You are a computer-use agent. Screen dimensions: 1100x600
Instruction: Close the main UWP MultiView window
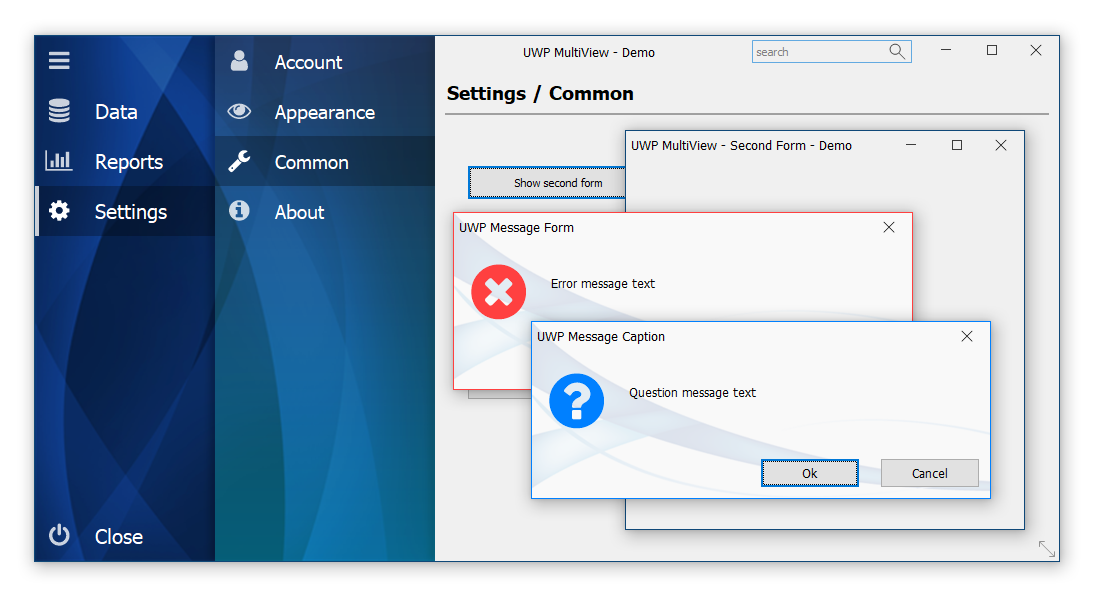1036,51
